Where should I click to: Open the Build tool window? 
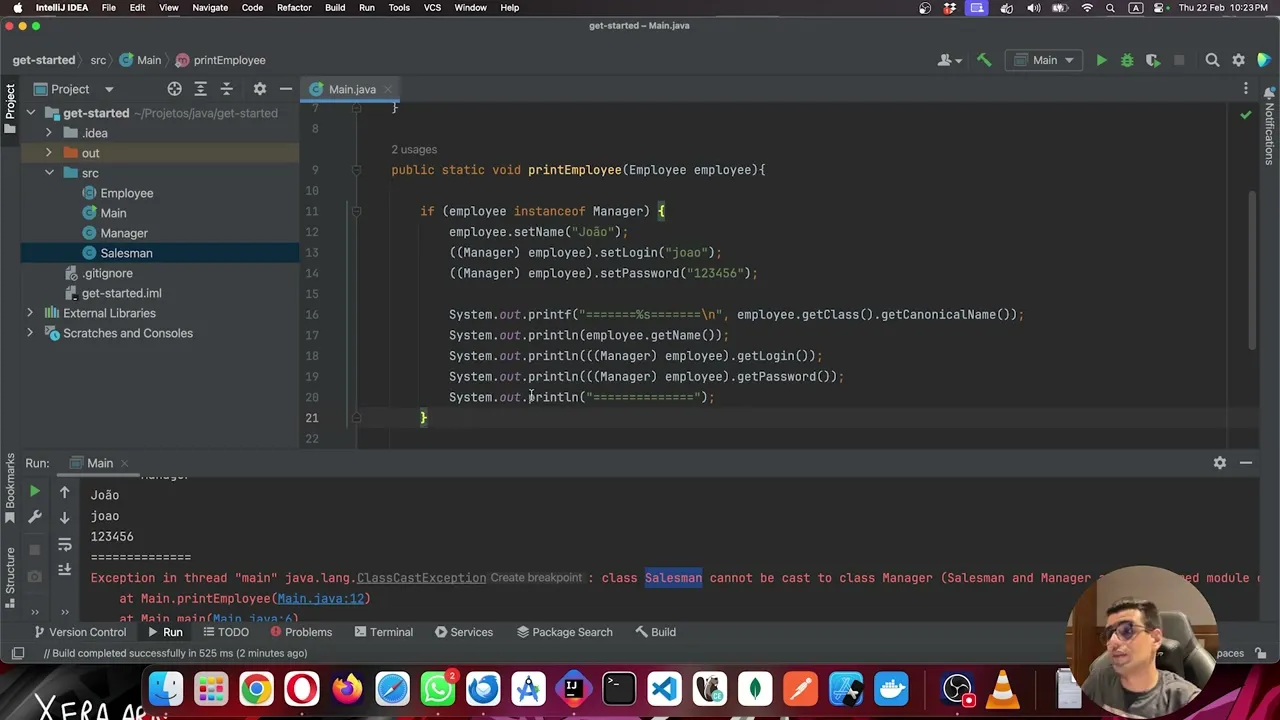[x=655, y=632]
